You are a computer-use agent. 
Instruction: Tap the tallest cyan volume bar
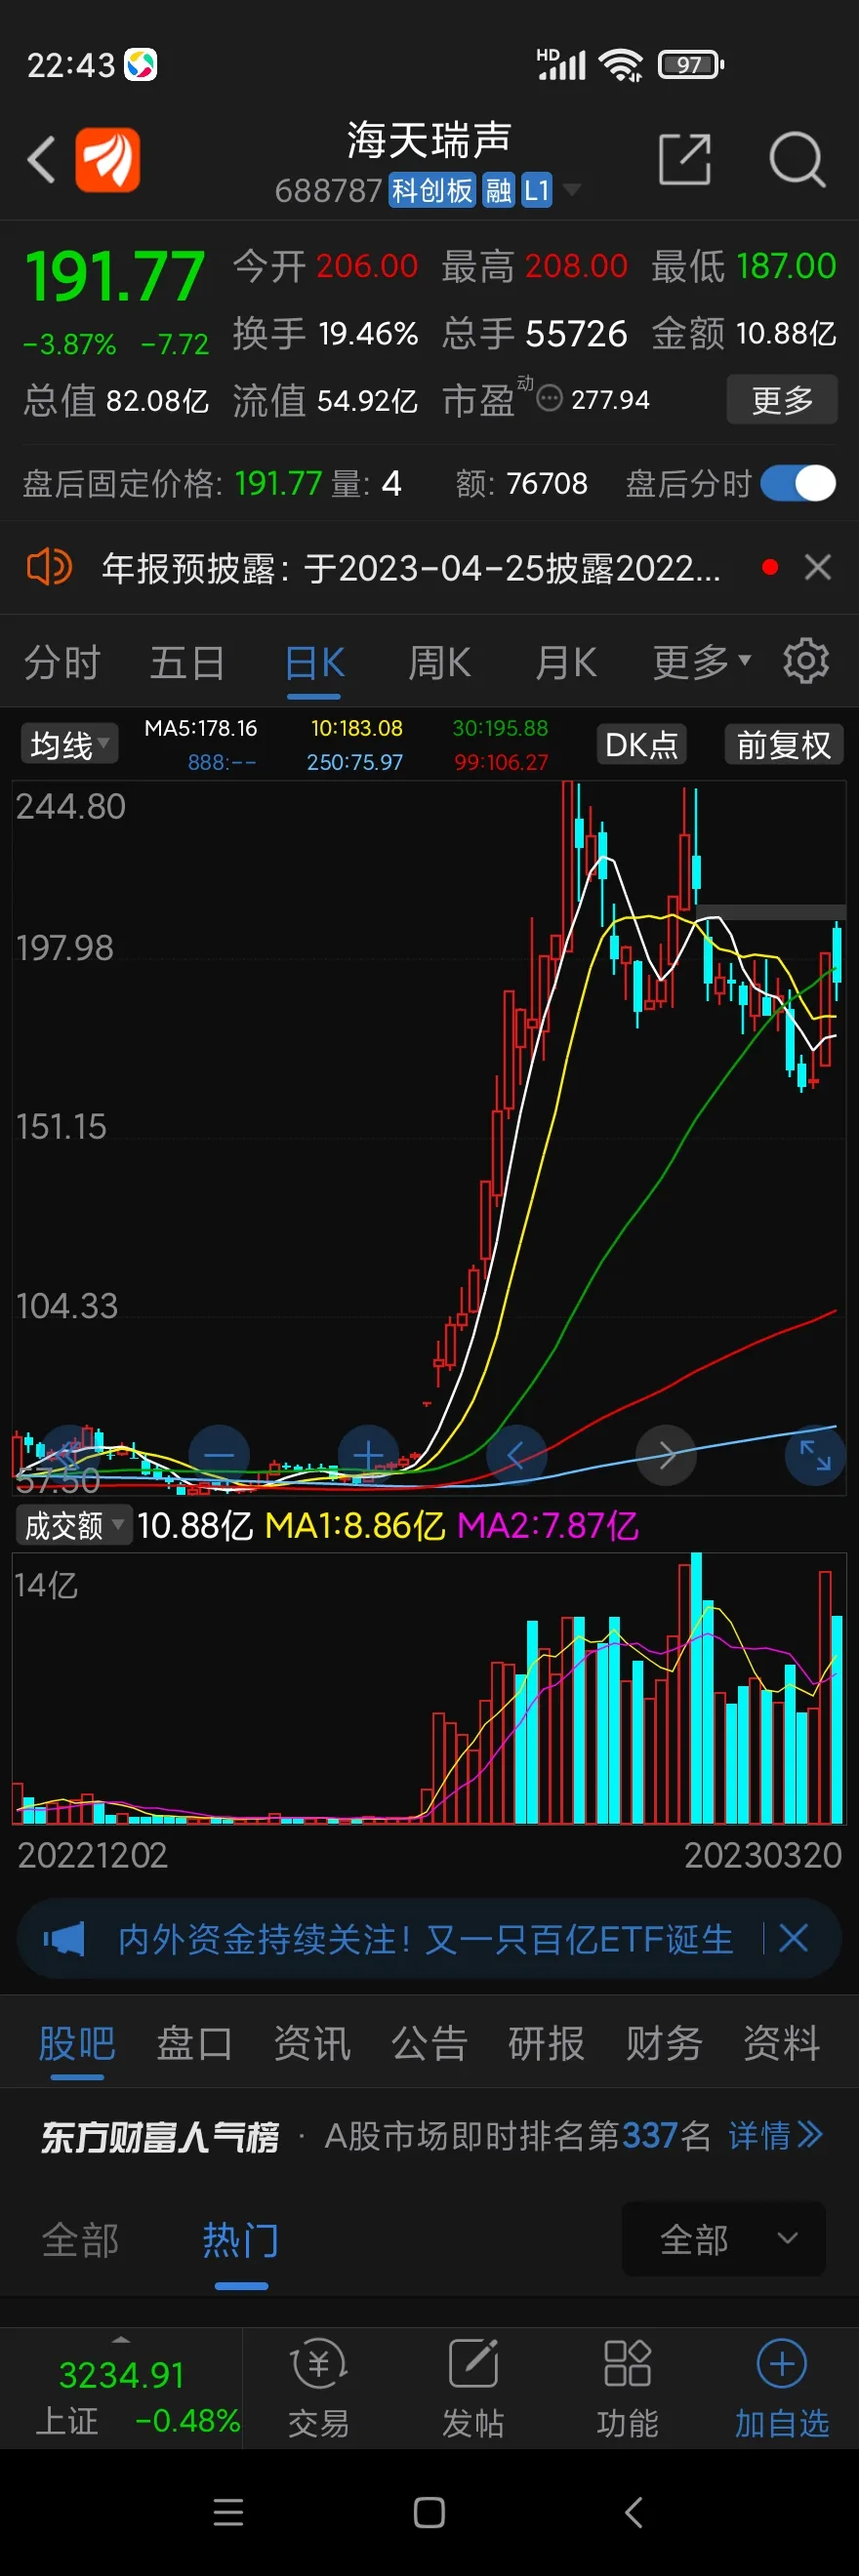click(696, 1688)
